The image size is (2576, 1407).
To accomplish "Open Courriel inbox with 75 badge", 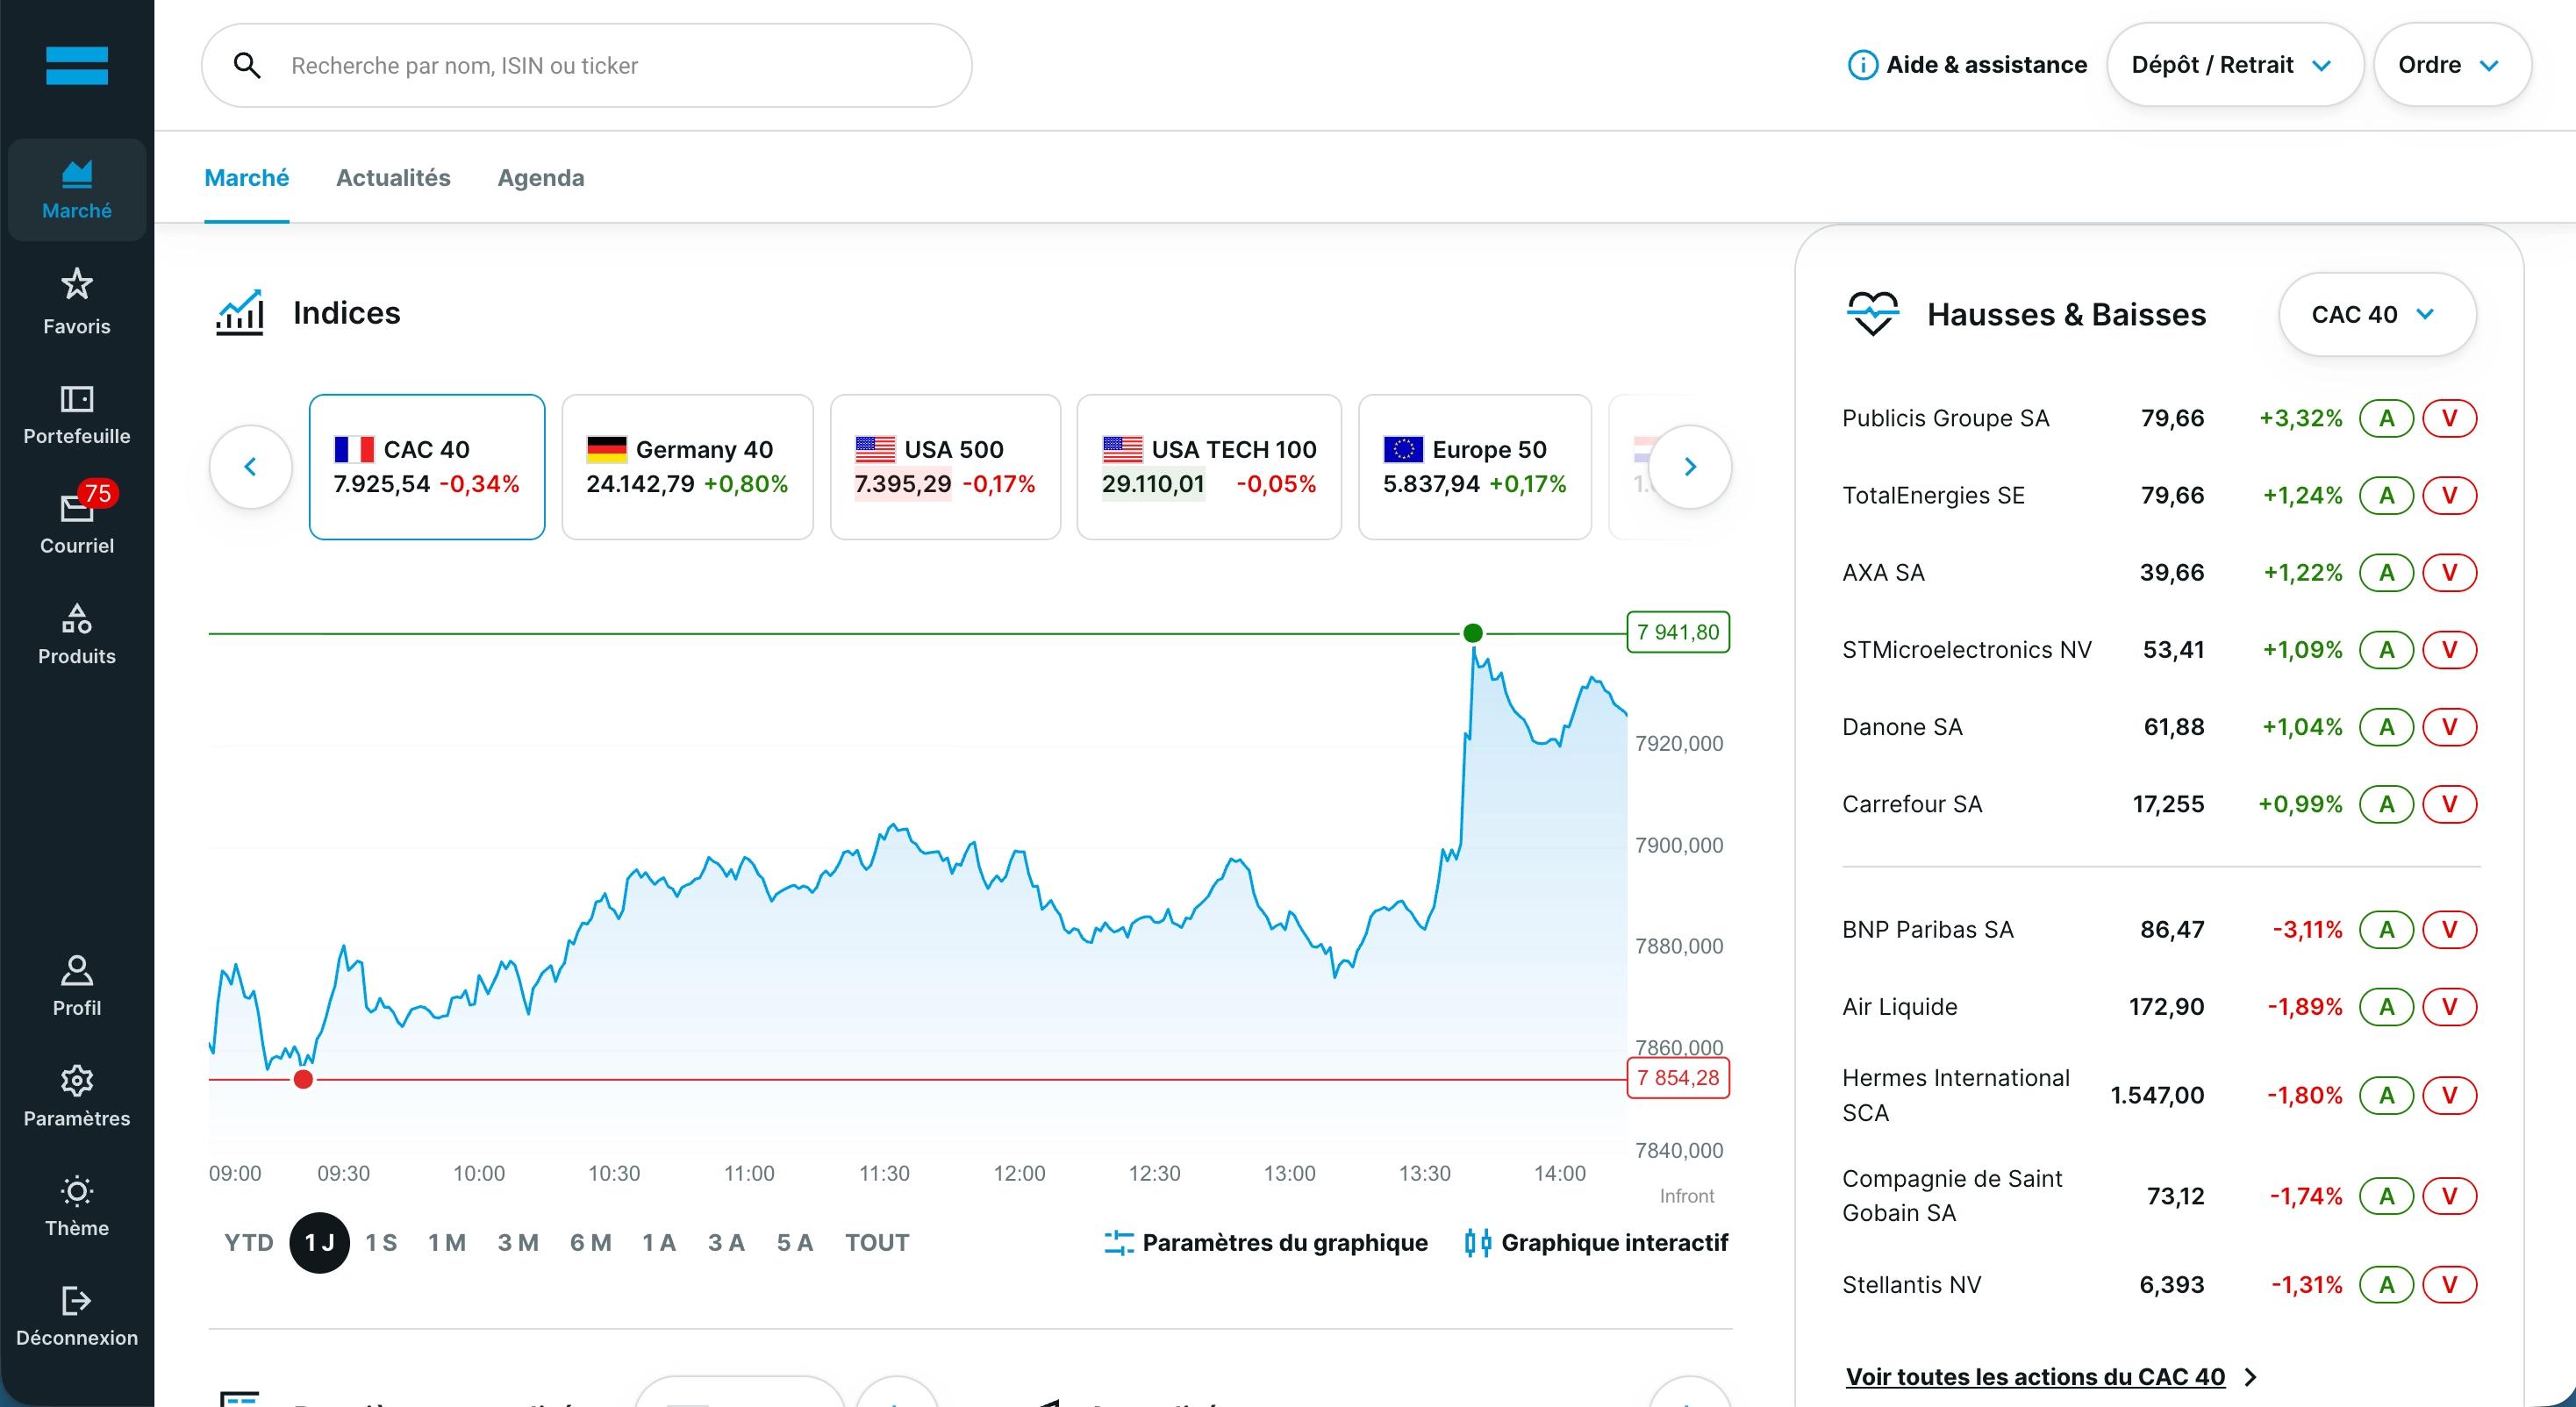I will point(77,508).
